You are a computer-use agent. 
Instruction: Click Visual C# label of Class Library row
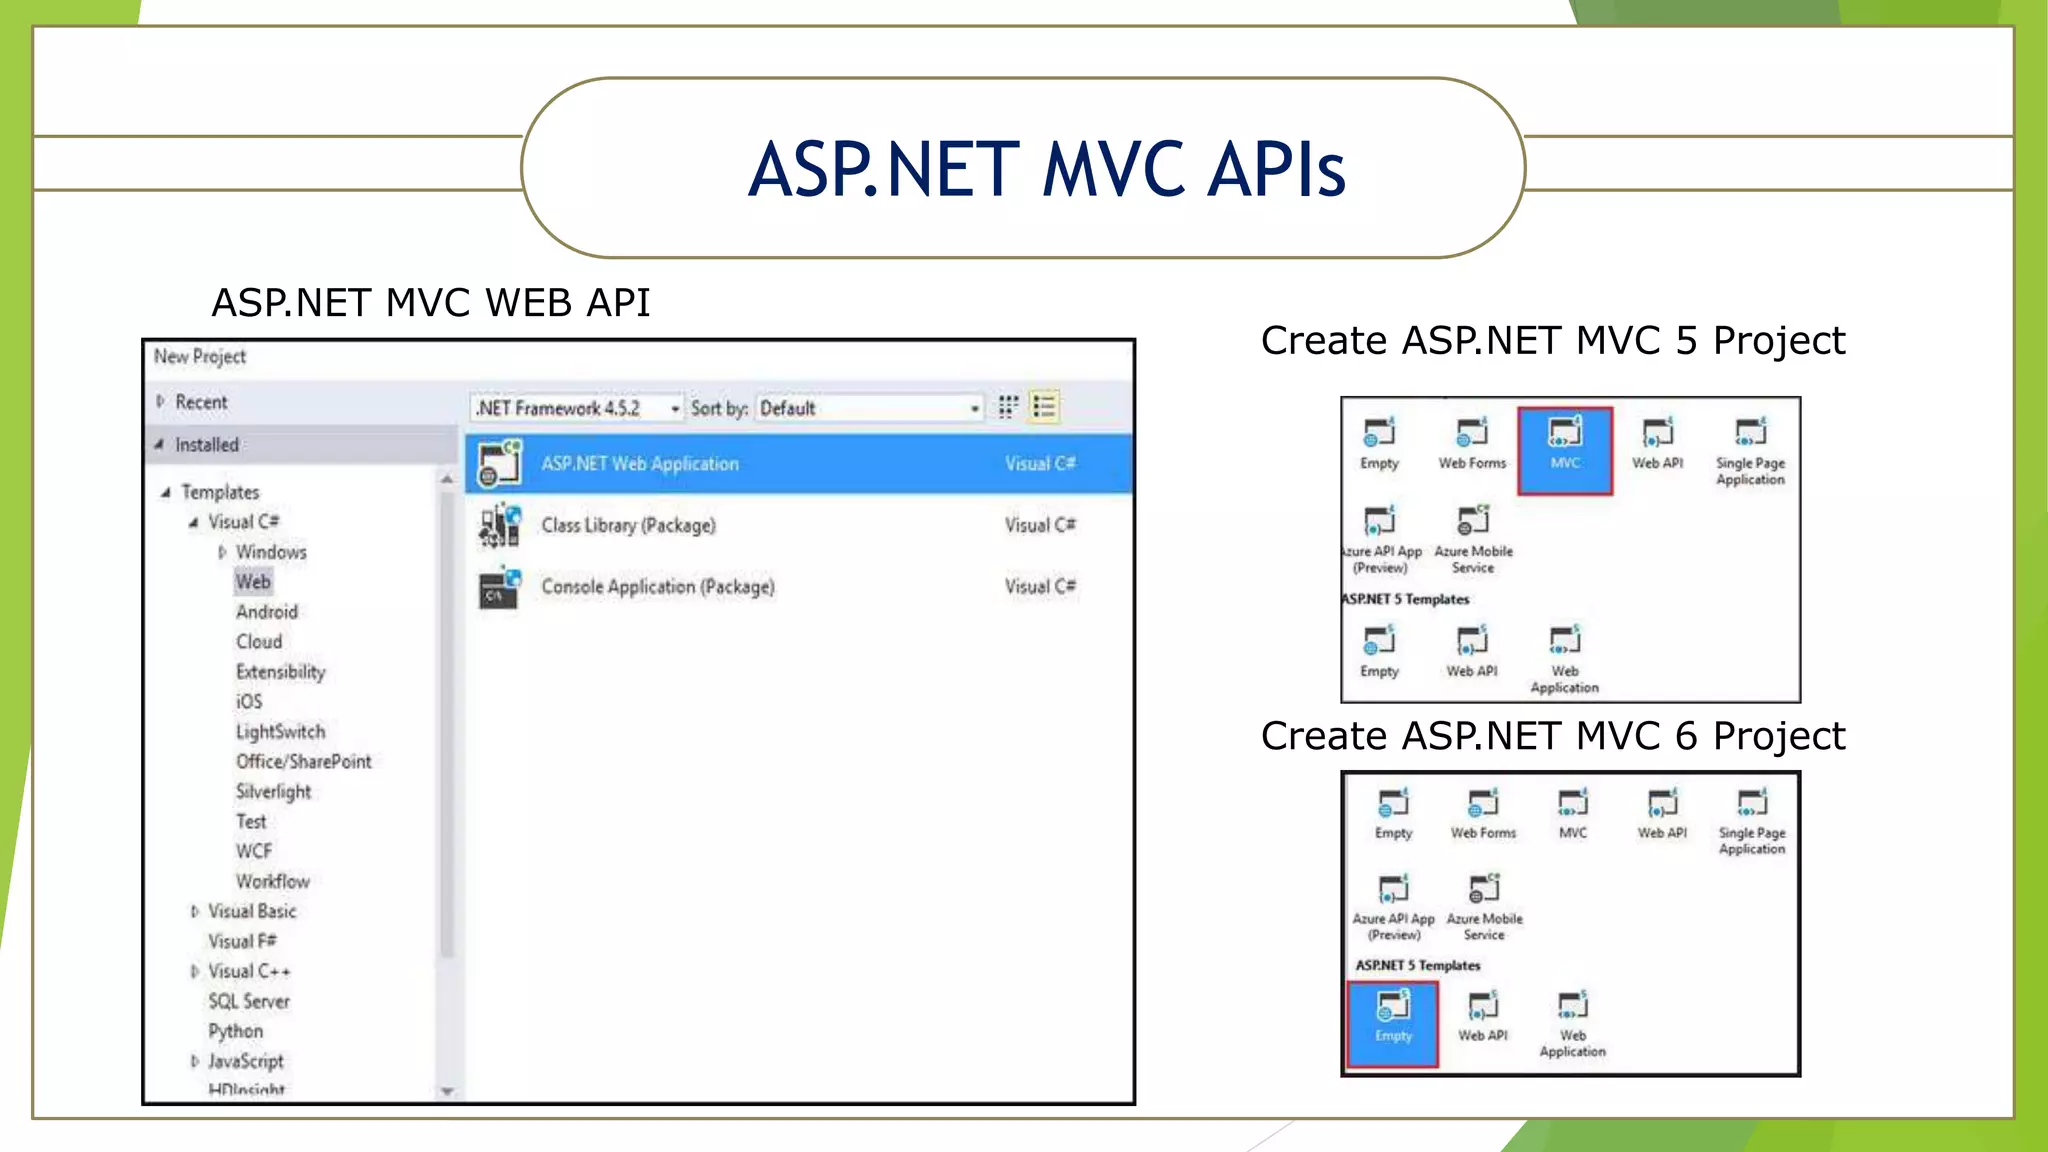1040,525
